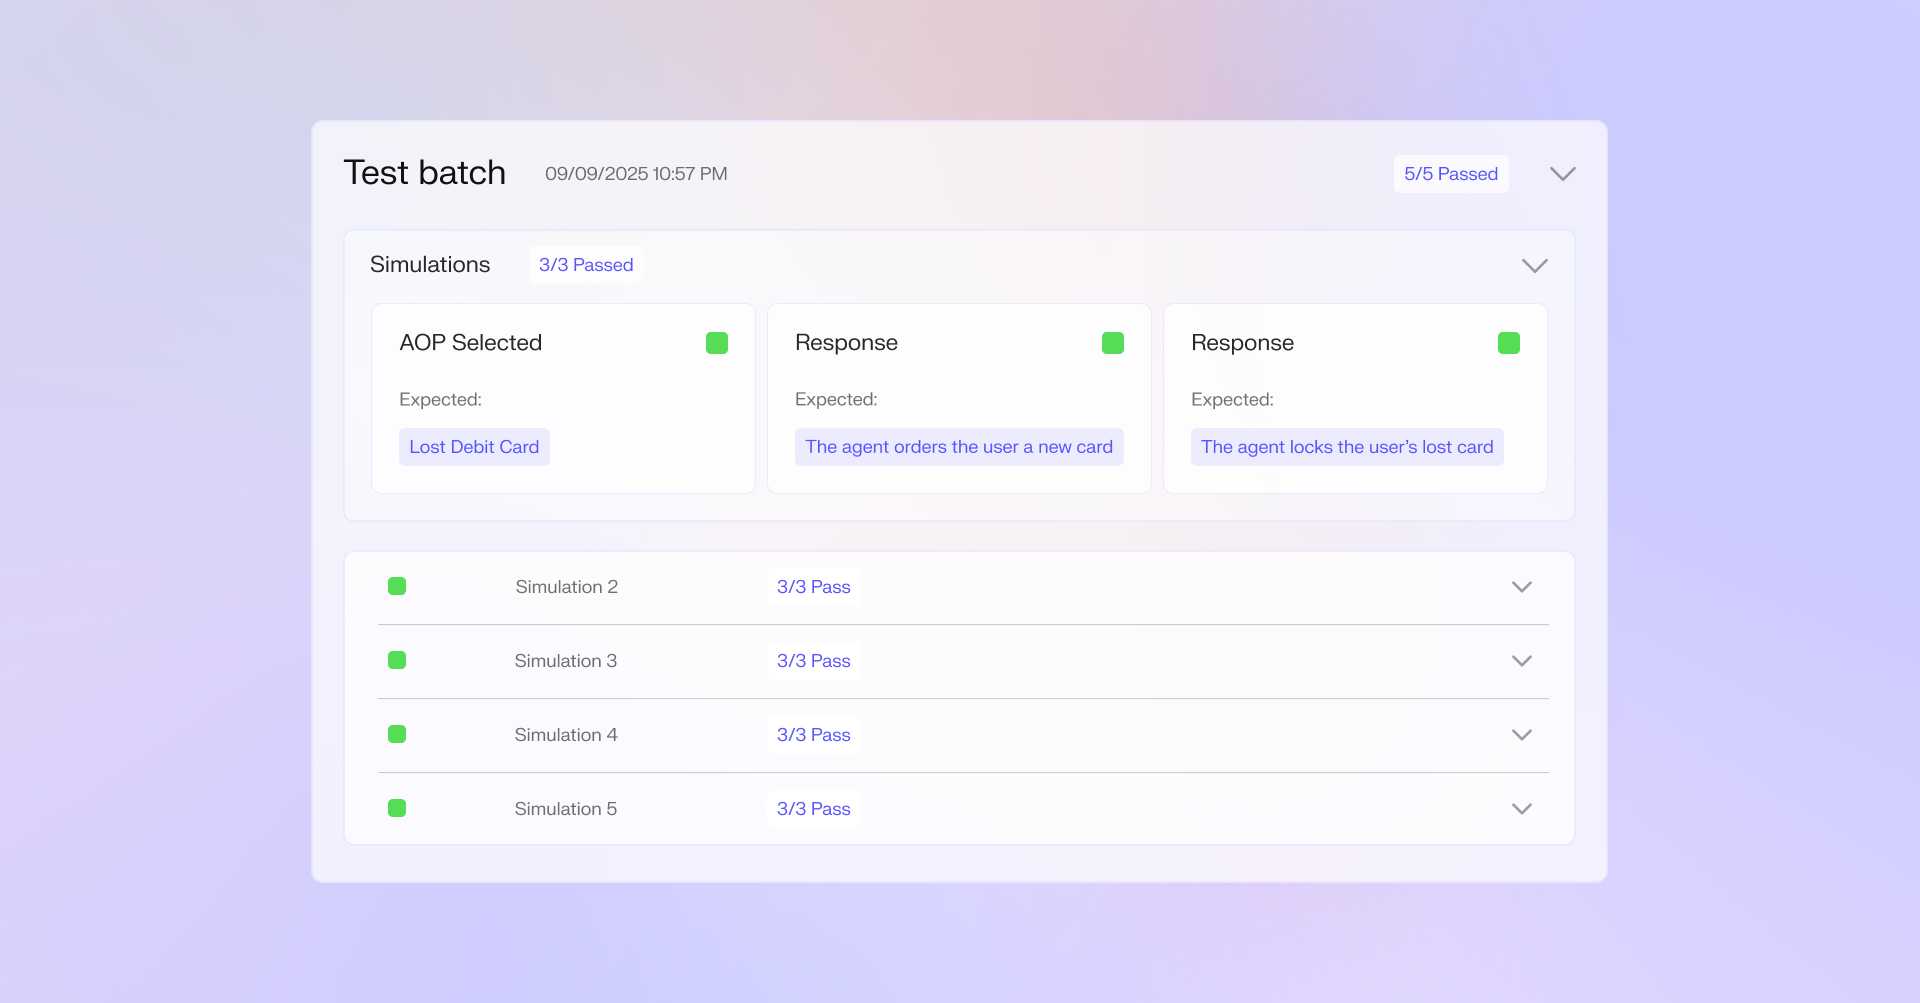Collapse the Test batch panel chevron
Viewport: 1920px width, 1003px height.
tap(1562, 174)
